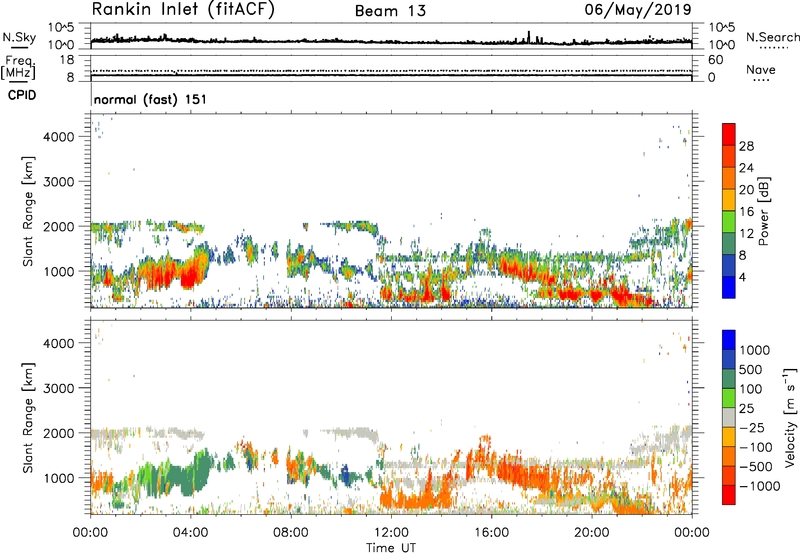The image size is (800, 554).
Task: Click the '3000' tick on the velocity panel axis
Action: [59, 388]
